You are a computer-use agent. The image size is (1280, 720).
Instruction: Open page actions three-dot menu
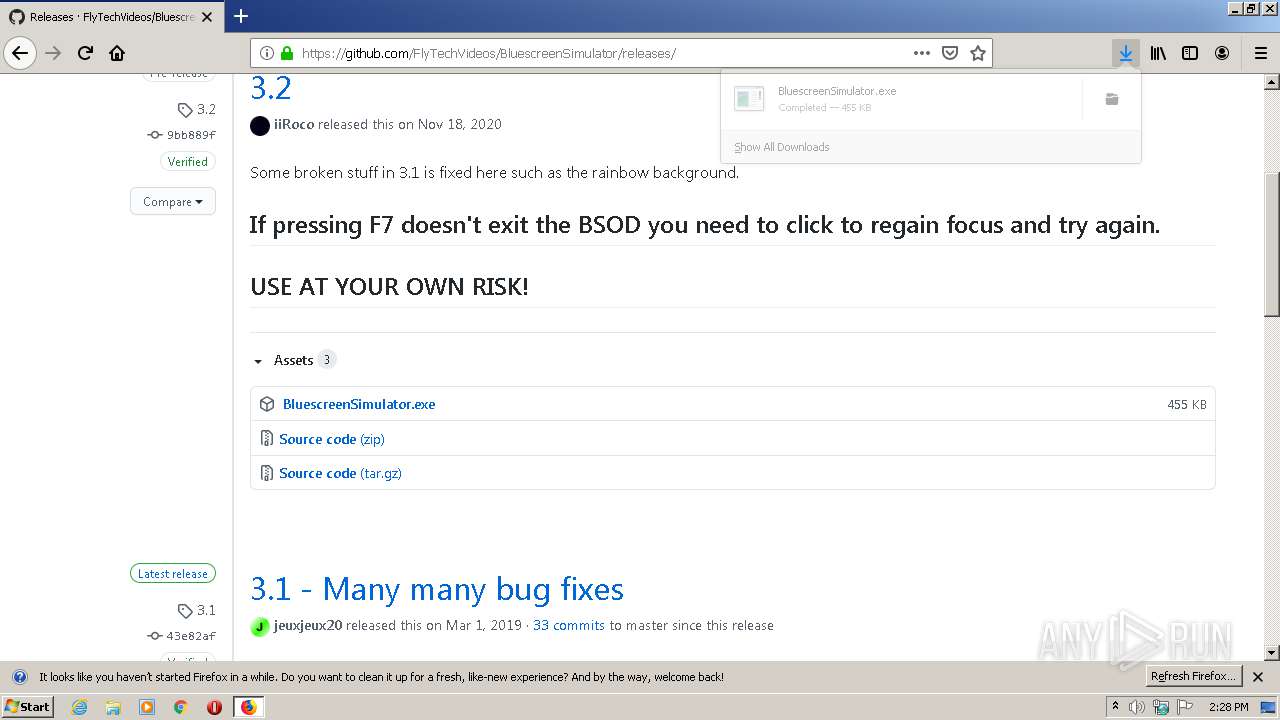tap(922, 53)
